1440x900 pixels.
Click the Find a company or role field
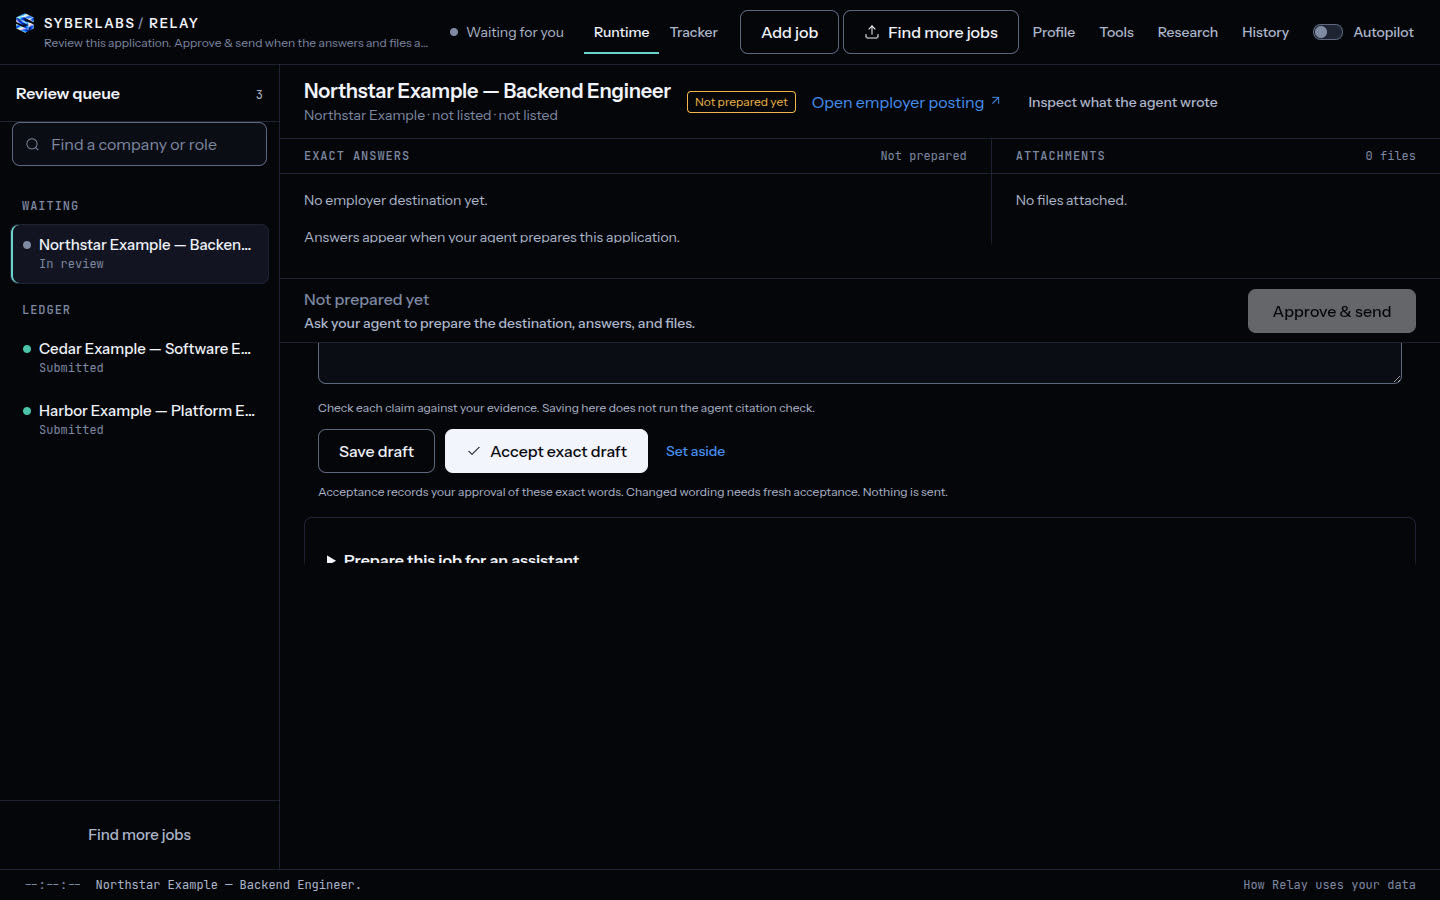(x=139, y=144)
